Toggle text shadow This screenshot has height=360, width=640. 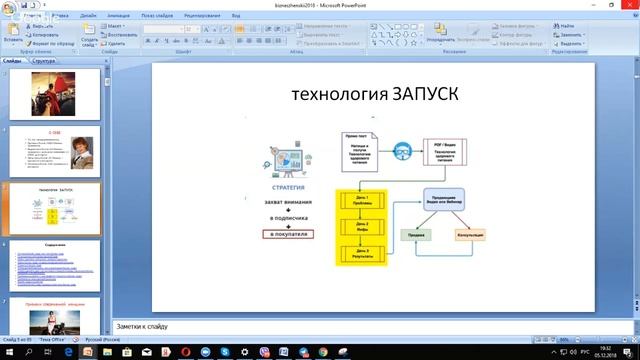pyautogui.click(x=186, y=41)
